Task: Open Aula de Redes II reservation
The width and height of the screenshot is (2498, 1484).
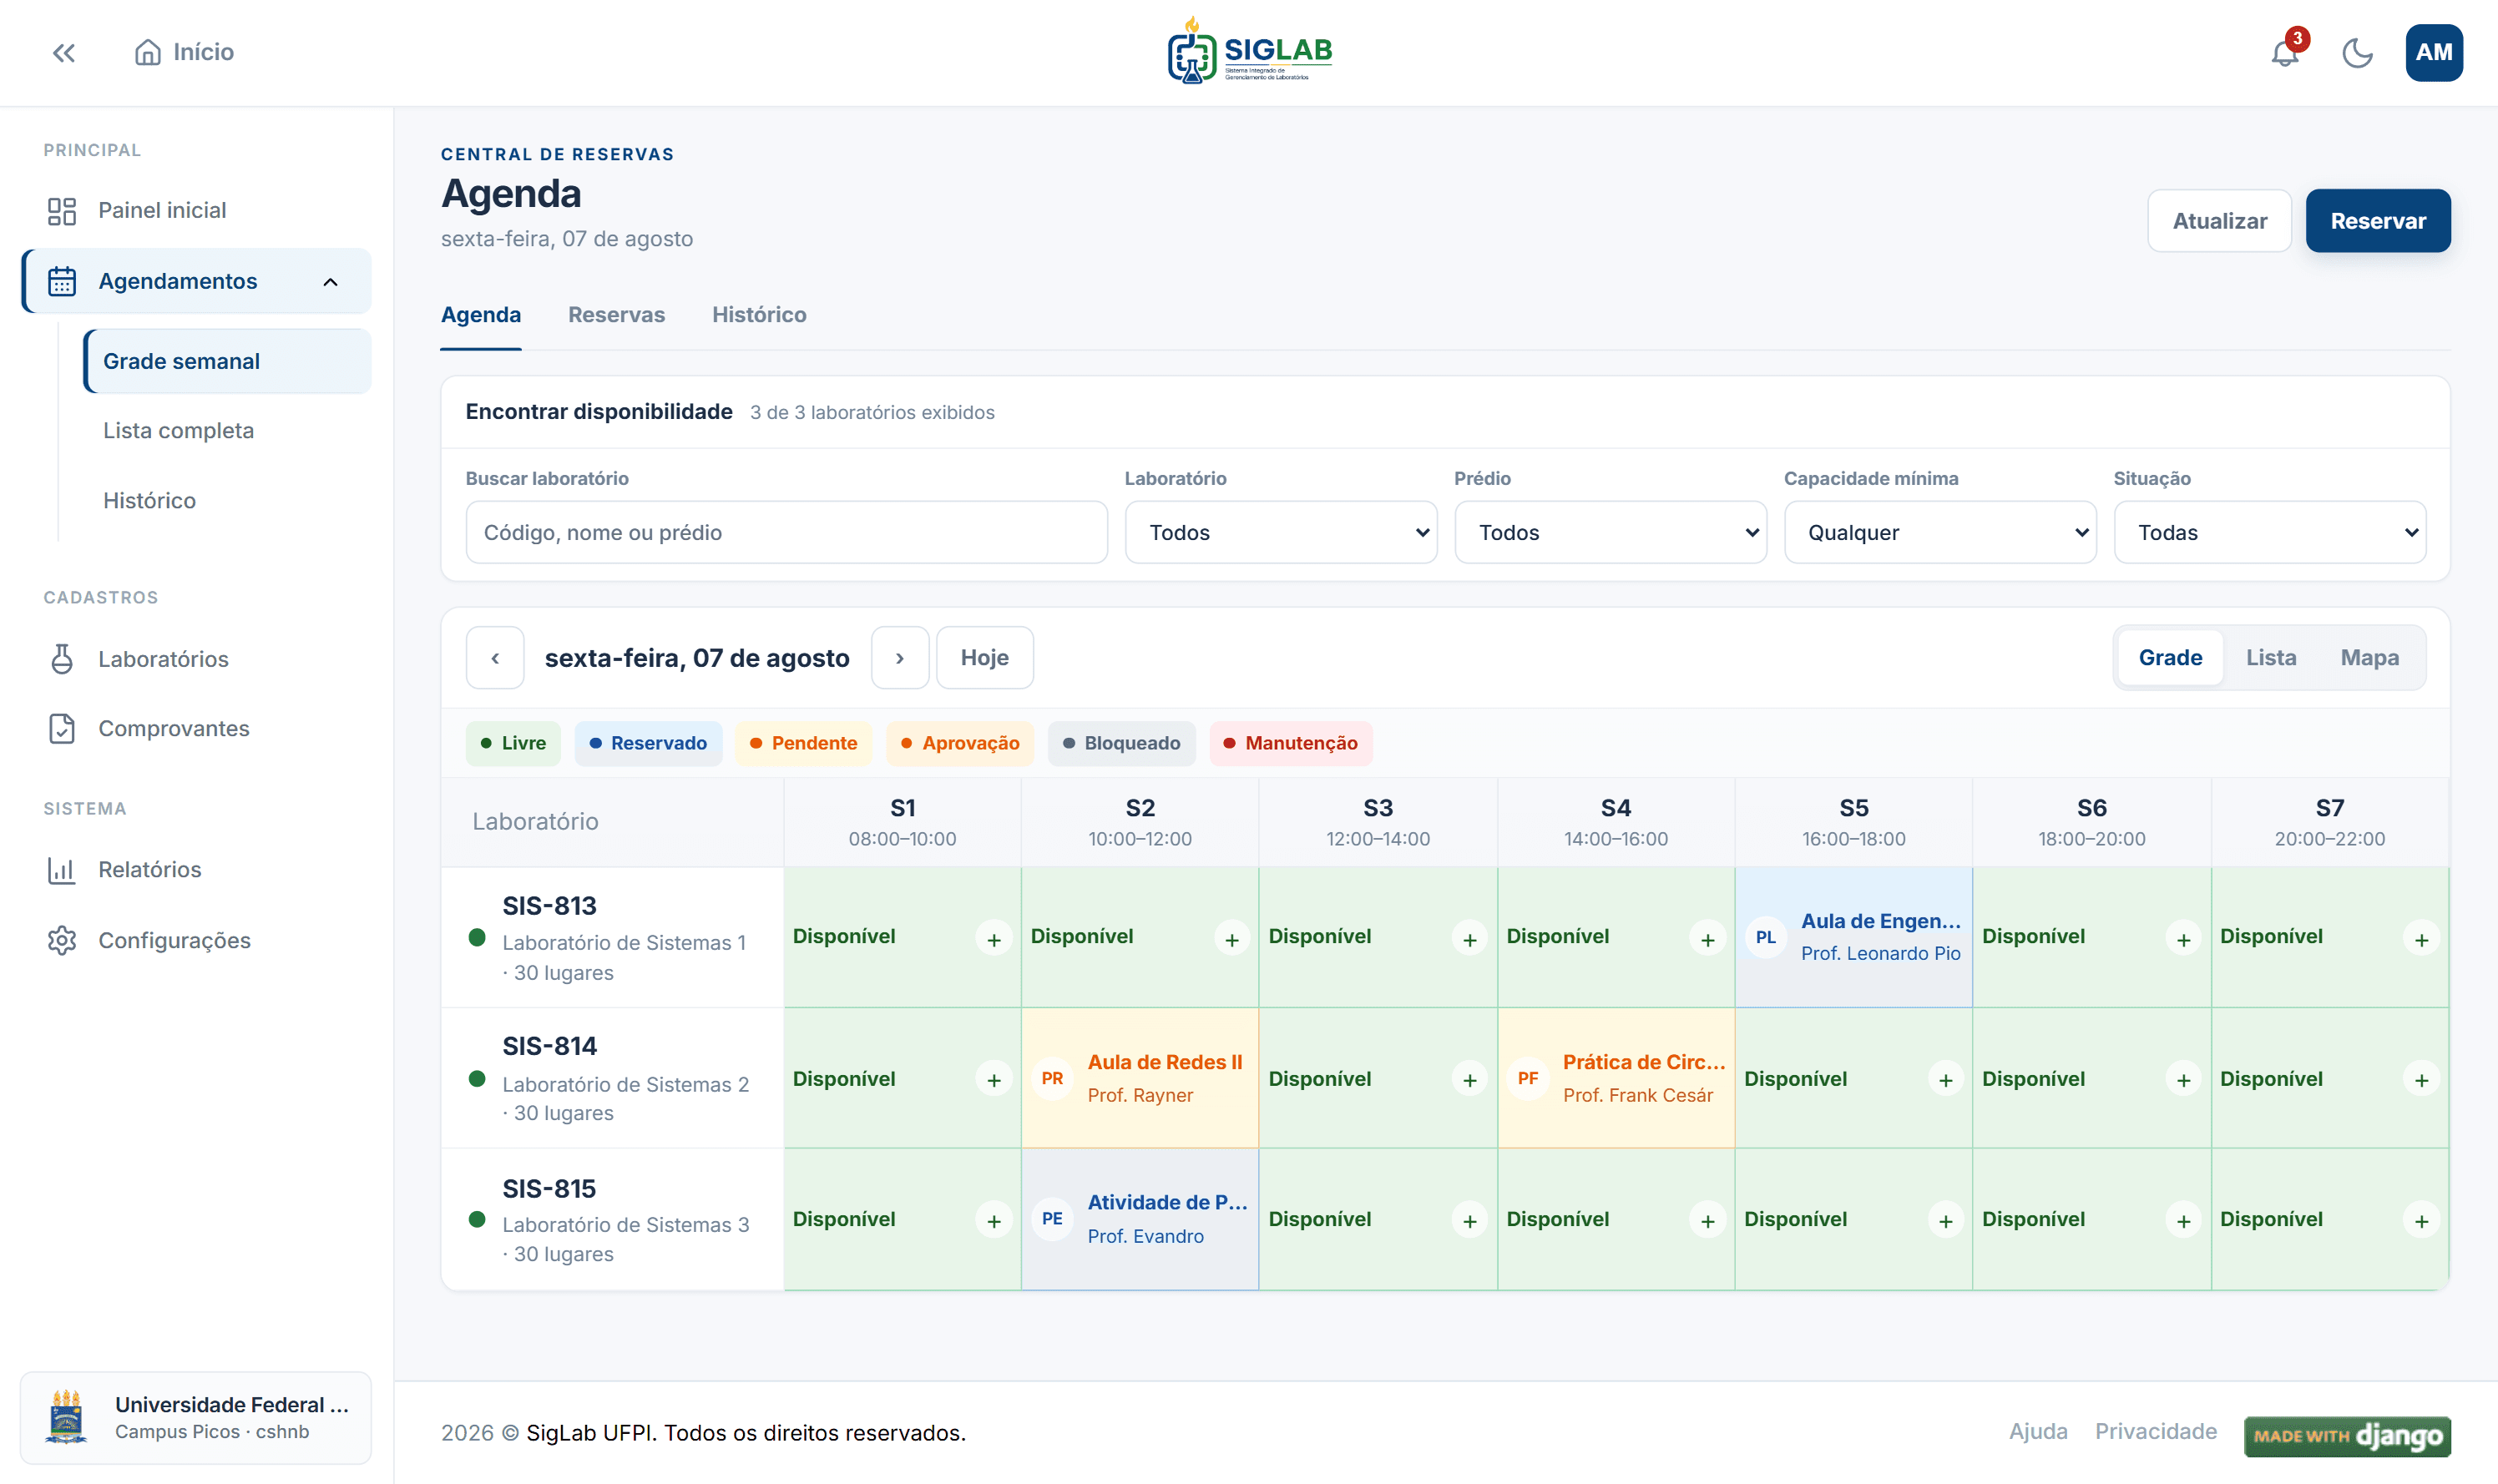Action: 1139,1078
